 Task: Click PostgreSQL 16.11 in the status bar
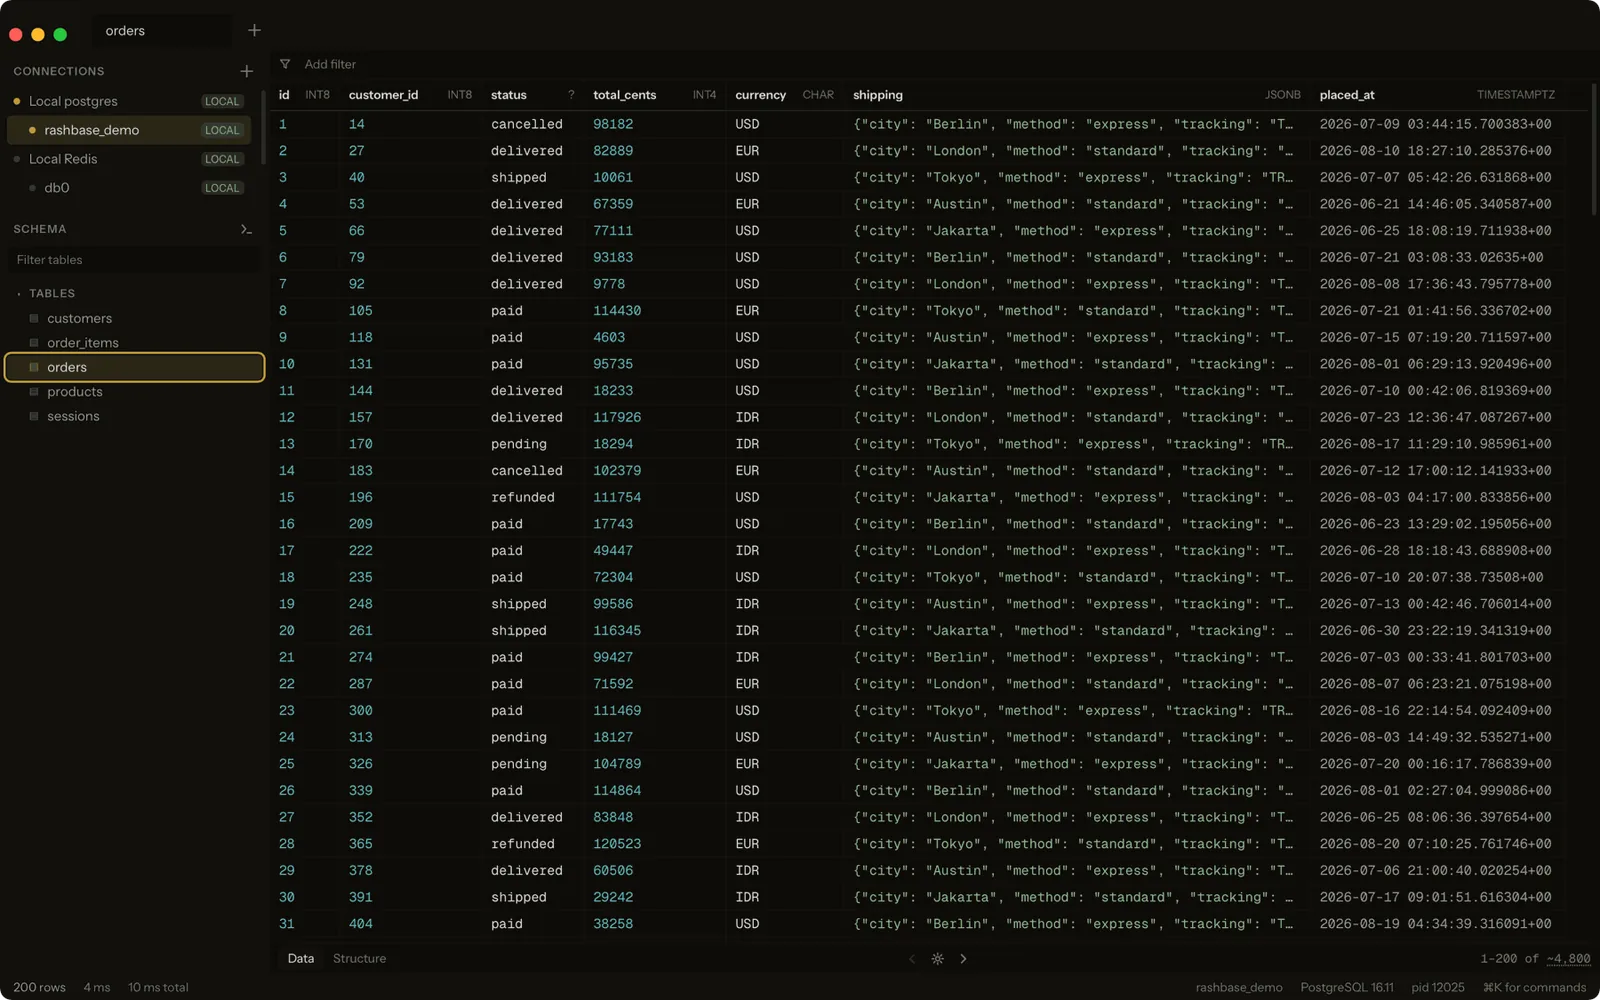pyautogui.click(x=1346, y=988)
